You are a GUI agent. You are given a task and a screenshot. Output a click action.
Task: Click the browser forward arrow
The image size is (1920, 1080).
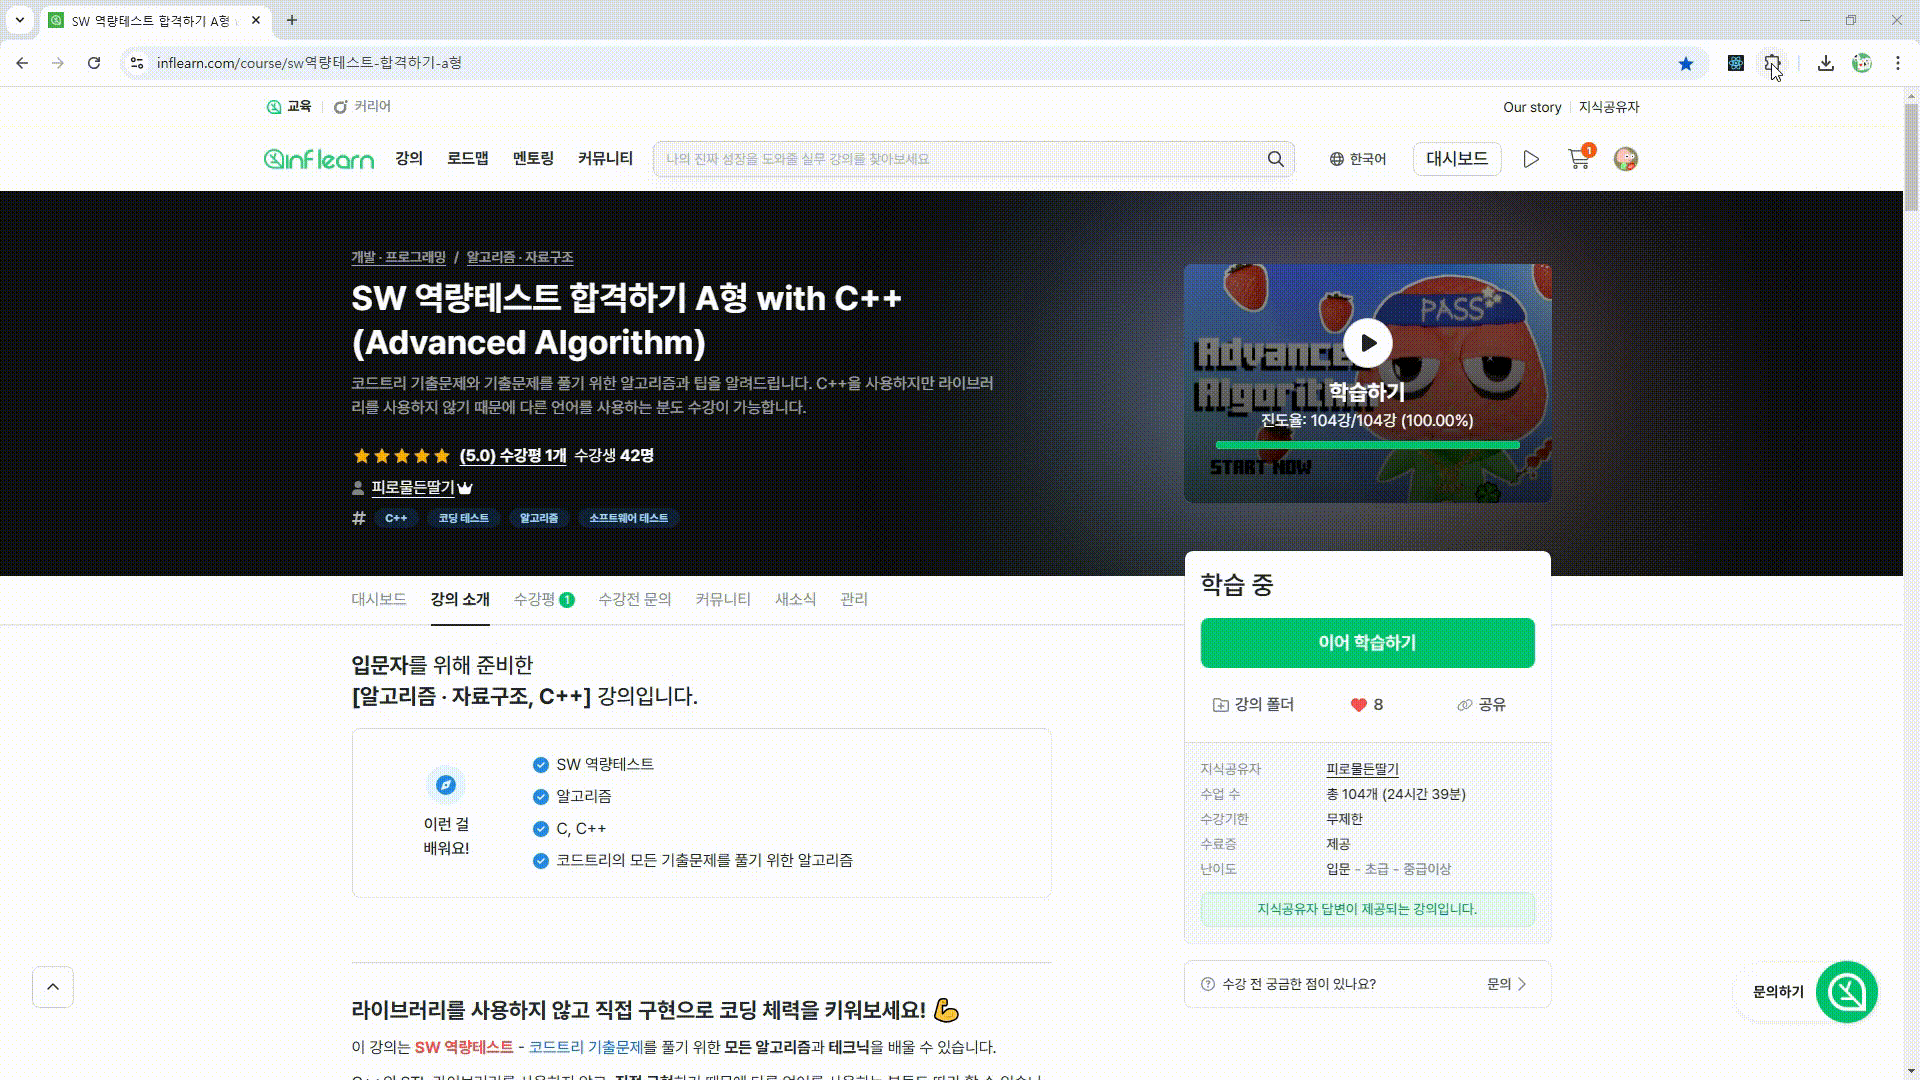58,63
